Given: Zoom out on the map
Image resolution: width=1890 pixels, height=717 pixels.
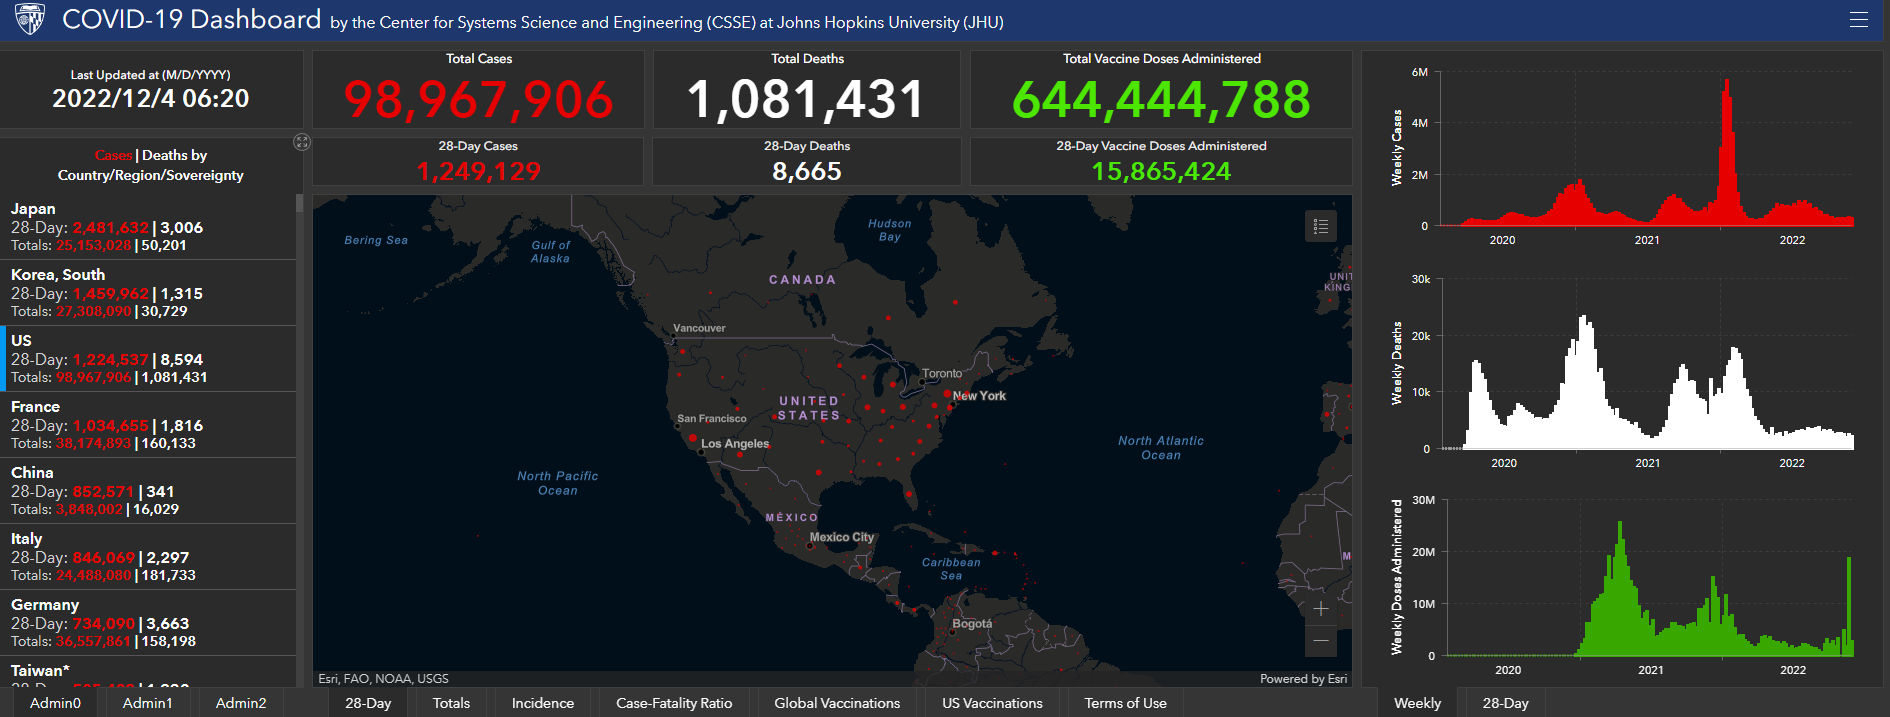Looking at the screenshot, I should tap(1321, 640).
